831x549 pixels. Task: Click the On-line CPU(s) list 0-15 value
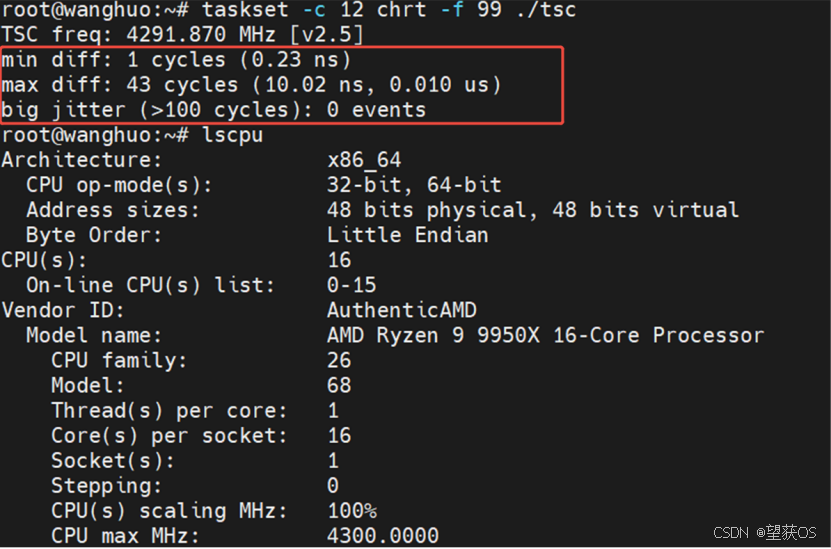tap(352, 285)
